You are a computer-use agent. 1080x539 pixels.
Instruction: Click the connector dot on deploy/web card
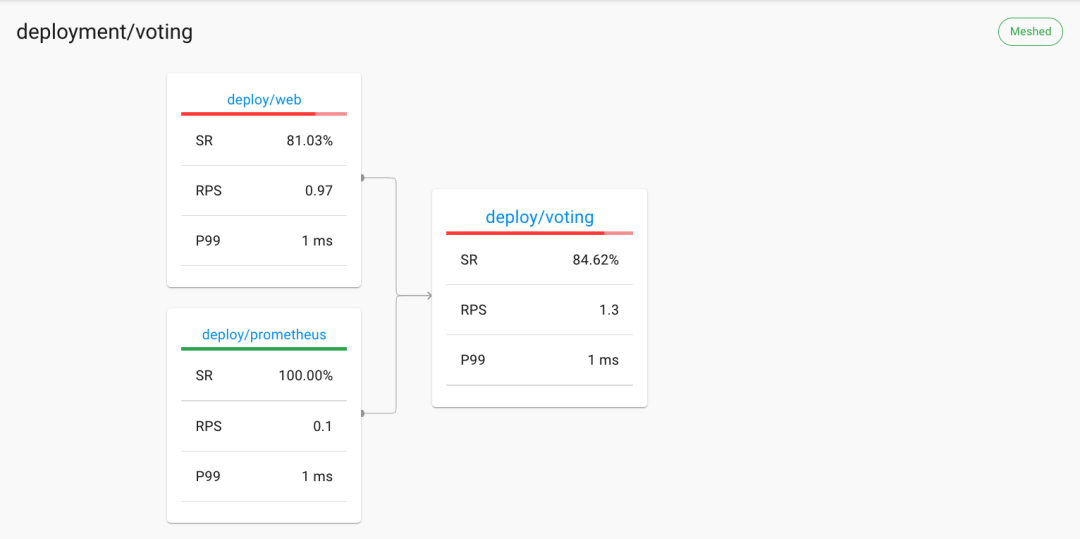pos(362,178)
